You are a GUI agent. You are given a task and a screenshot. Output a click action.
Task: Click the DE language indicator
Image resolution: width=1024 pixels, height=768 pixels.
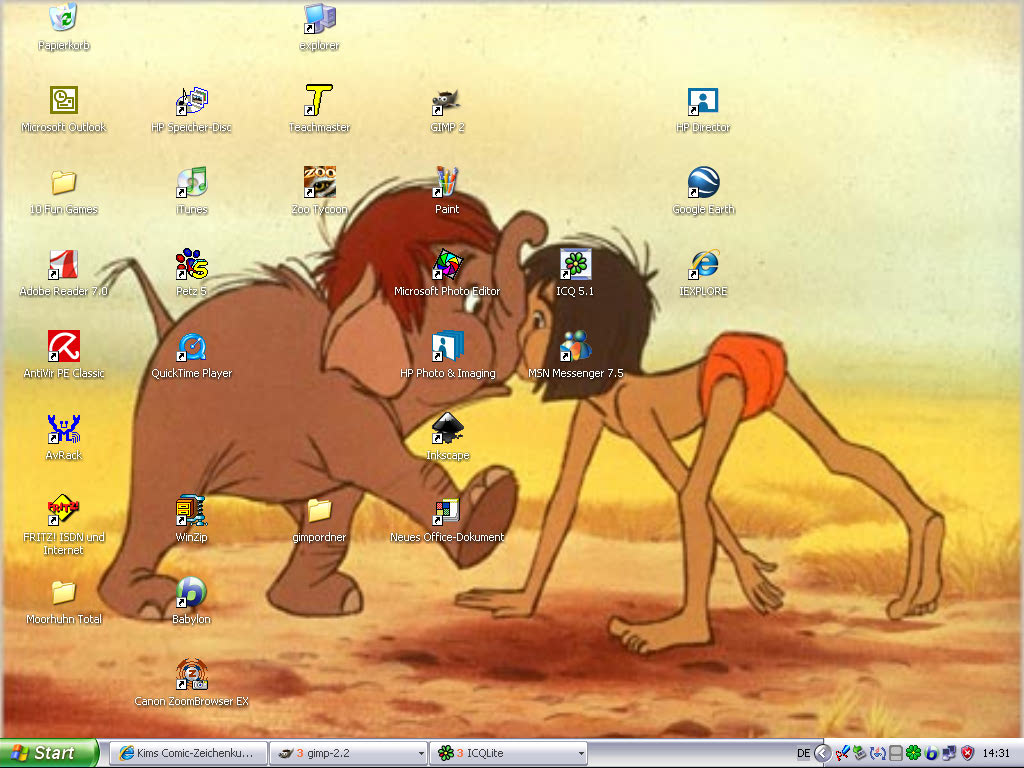[x=803, y=753]
